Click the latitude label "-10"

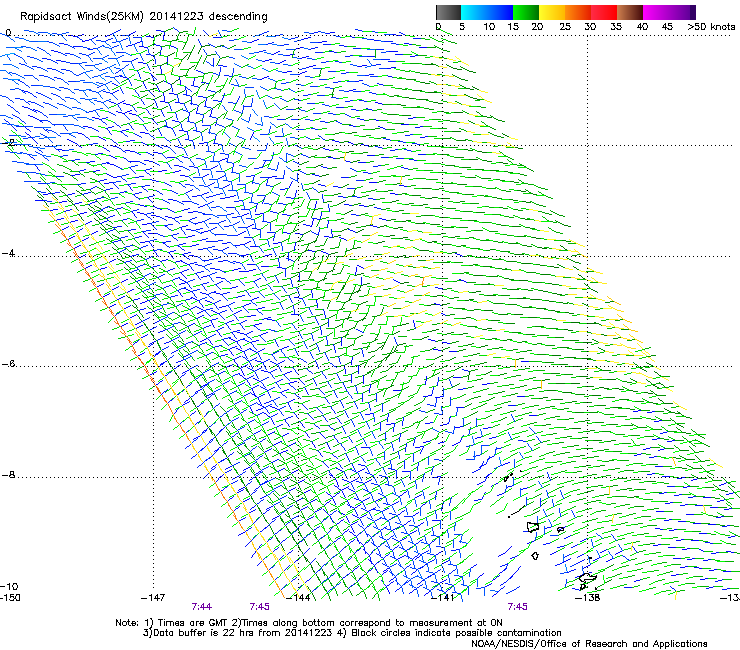(10, 586)
